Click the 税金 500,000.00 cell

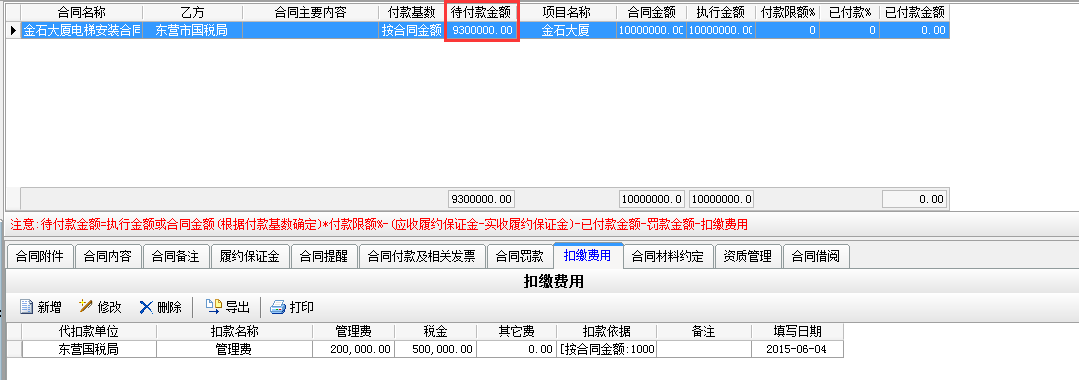[436, 349]
